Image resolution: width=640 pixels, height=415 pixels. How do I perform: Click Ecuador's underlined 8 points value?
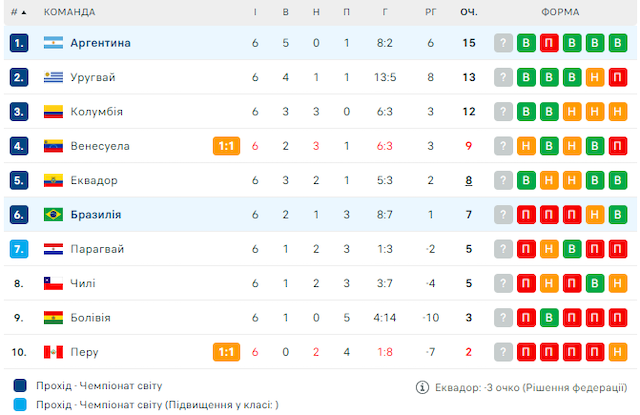pos(468,181)
